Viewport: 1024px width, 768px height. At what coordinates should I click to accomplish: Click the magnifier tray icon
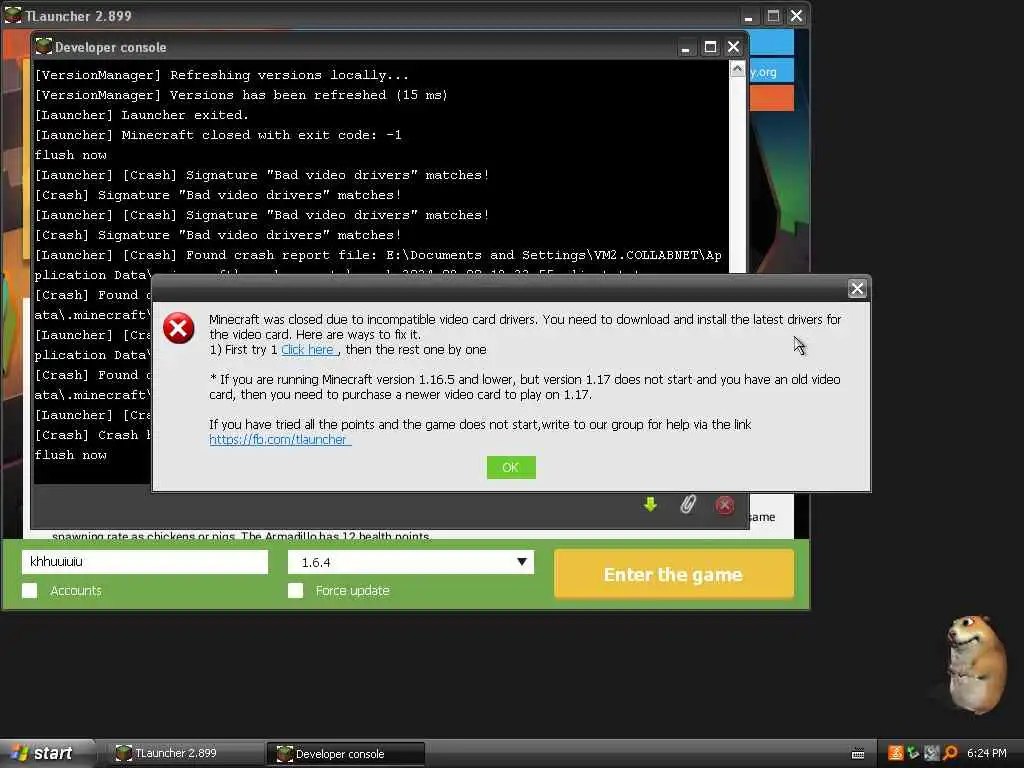point(950,753)
